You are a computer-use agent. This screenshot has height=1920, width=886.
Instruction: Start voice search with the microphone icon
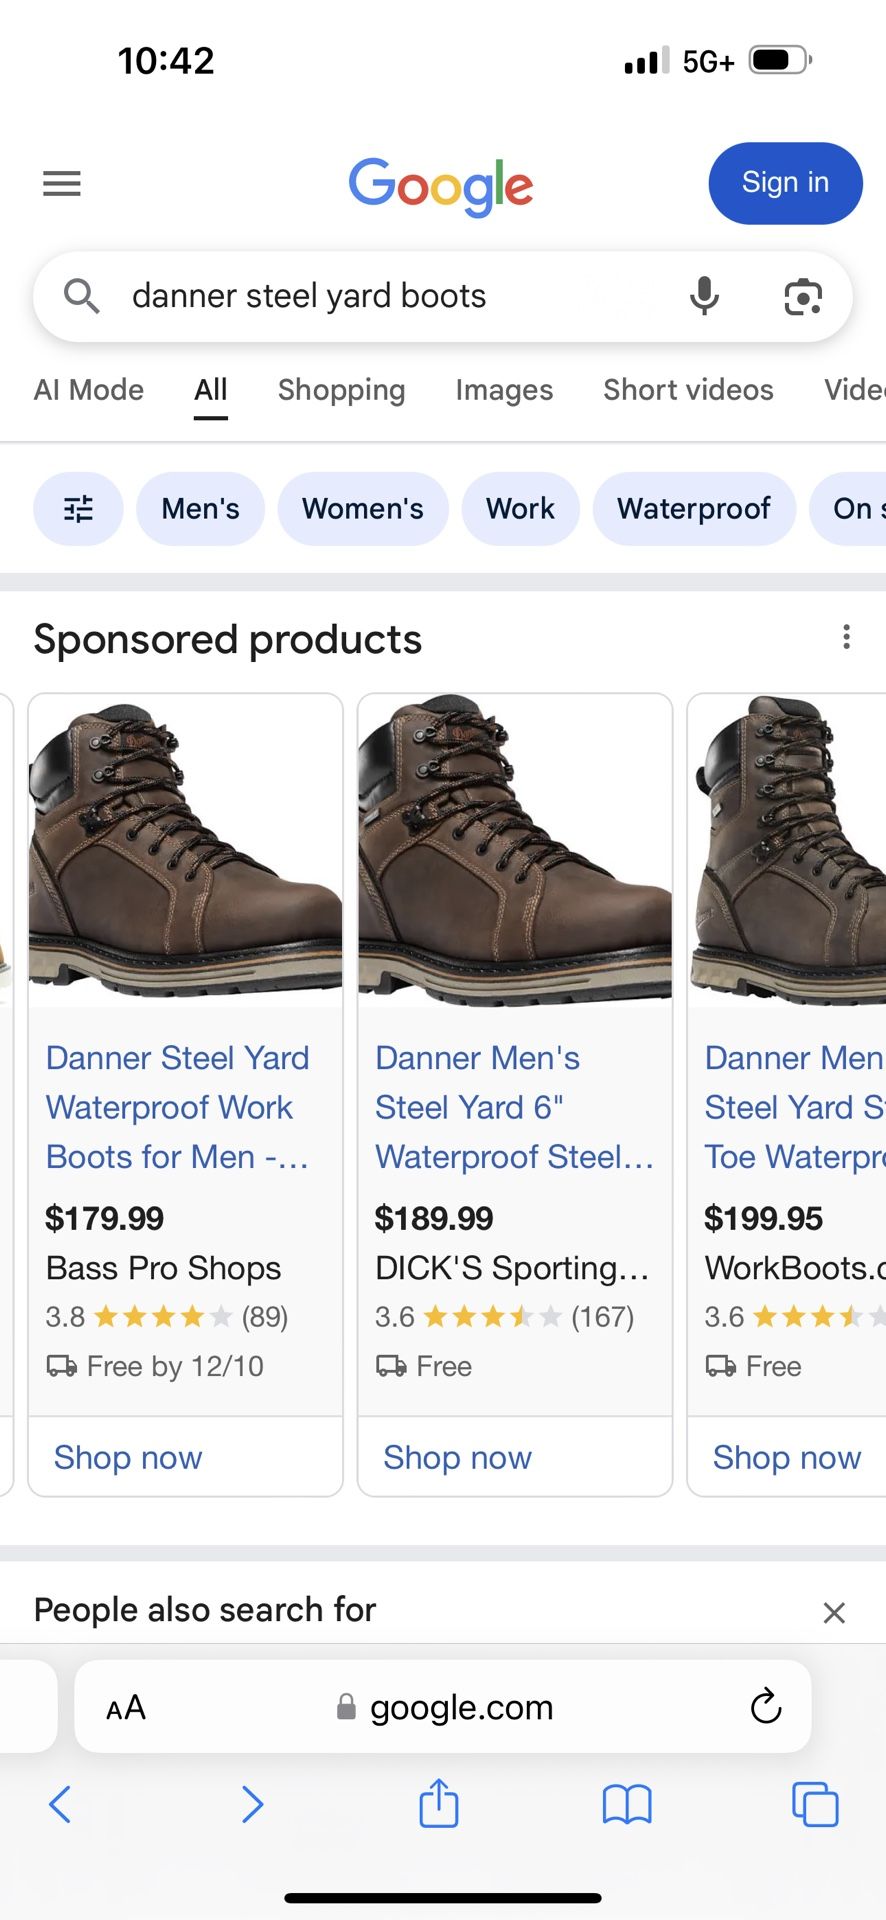coord(705,296)
